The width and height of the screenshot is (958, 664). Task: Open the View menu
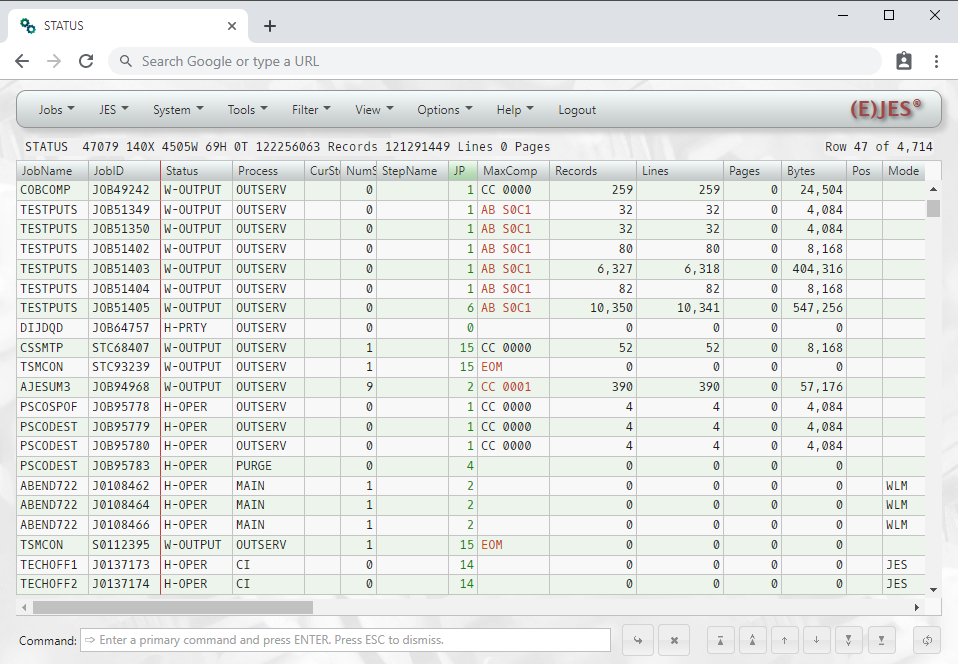click(374, 110)
